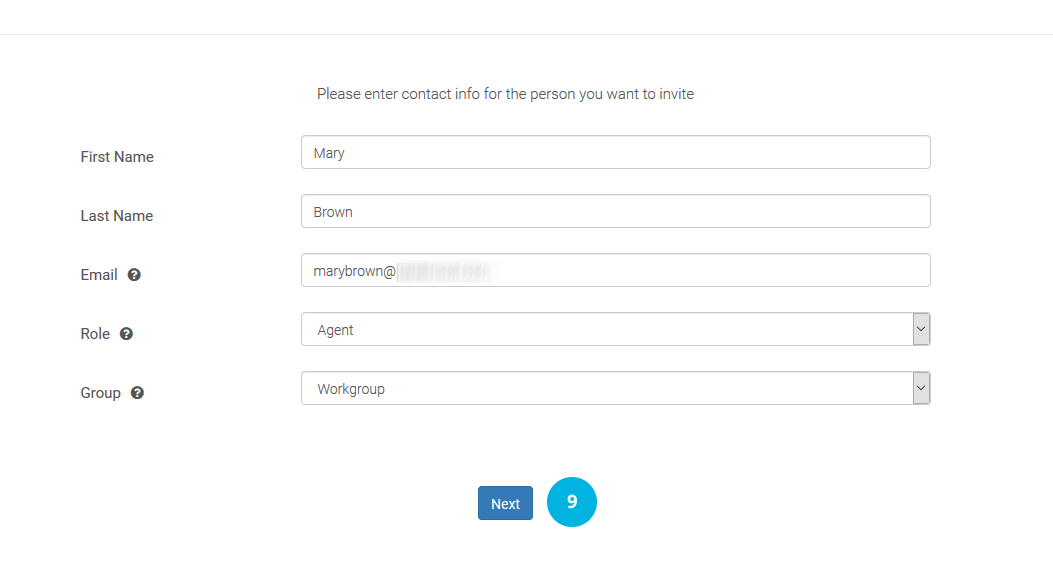Expand the Group dropdown arrow

pyautogui.click(x=921, y=388)
